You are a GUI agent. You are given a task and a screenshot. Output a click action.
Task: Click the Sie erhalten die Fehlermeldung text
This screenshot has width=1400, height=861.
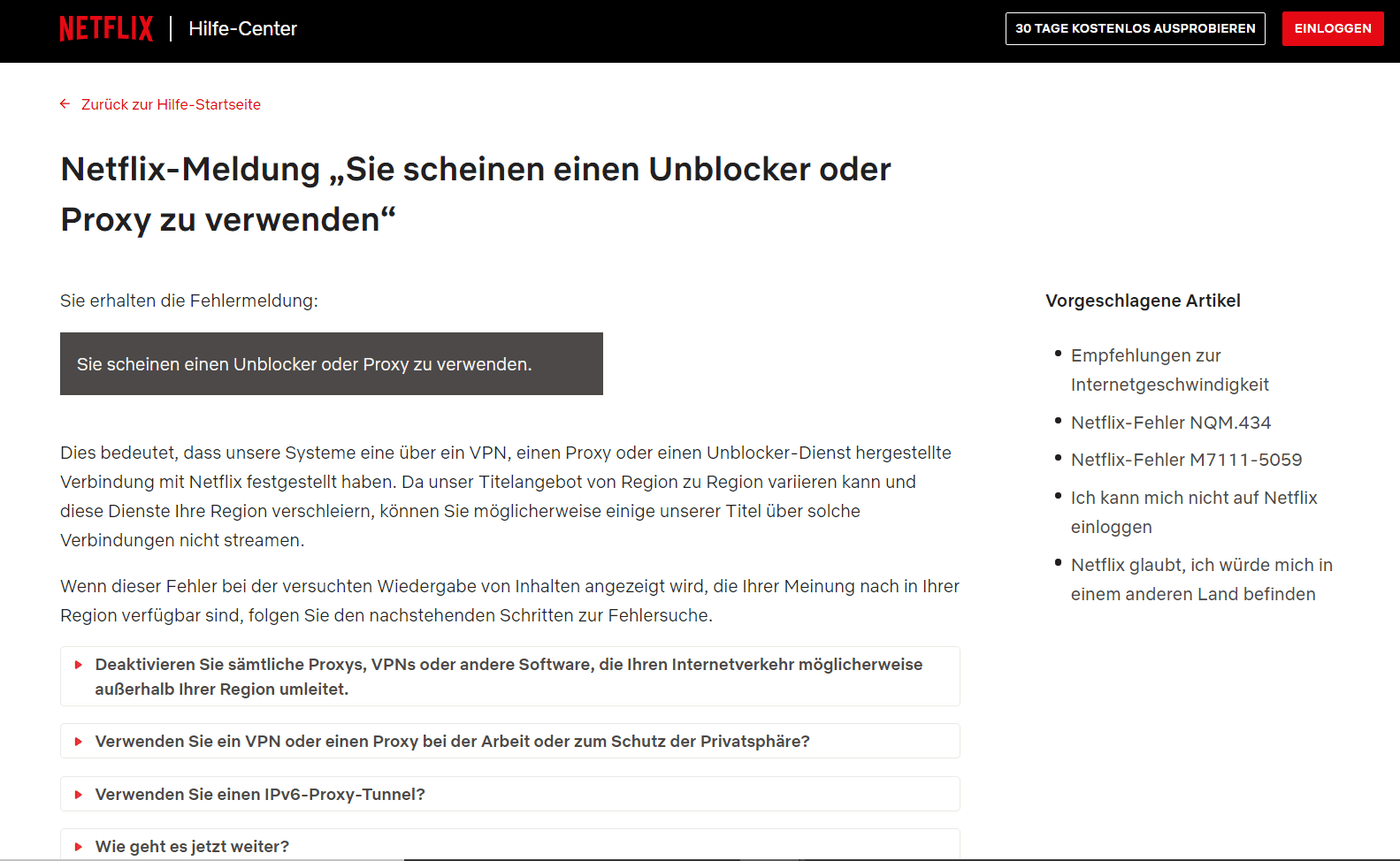pyautogui.click(x=189, y=300)
